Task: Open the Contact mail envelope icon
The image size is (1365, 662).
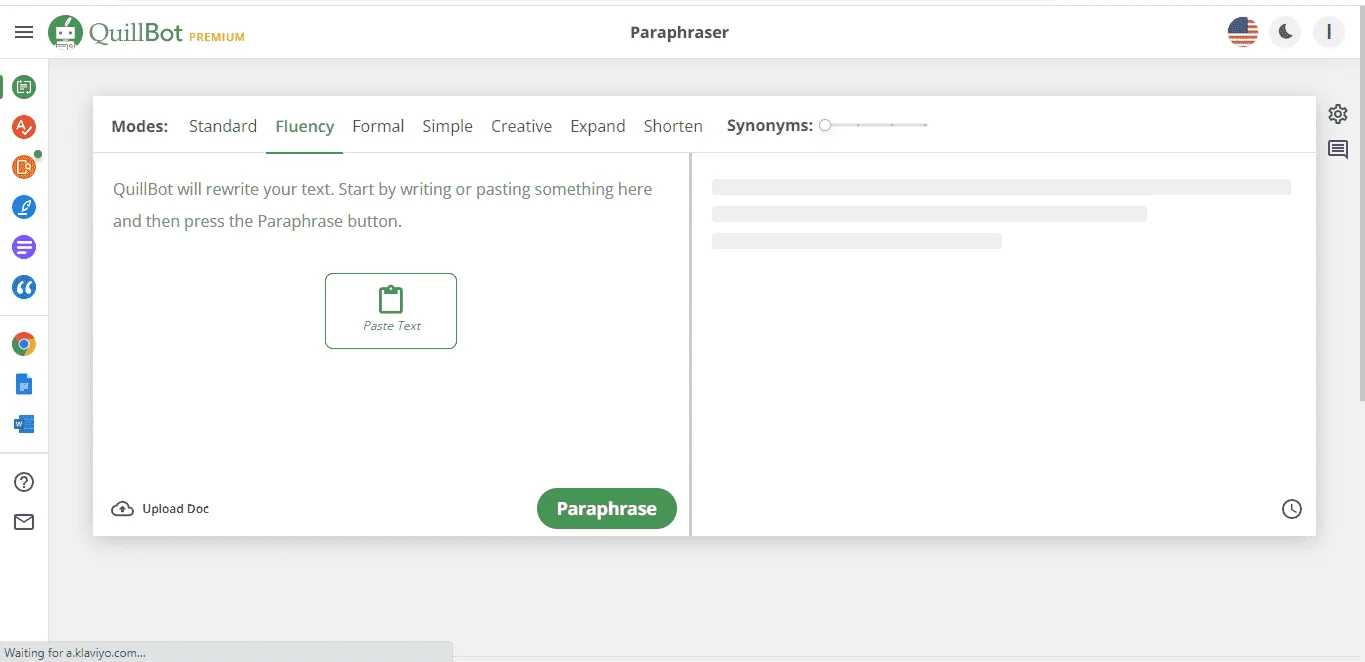Action: (24, 522)
